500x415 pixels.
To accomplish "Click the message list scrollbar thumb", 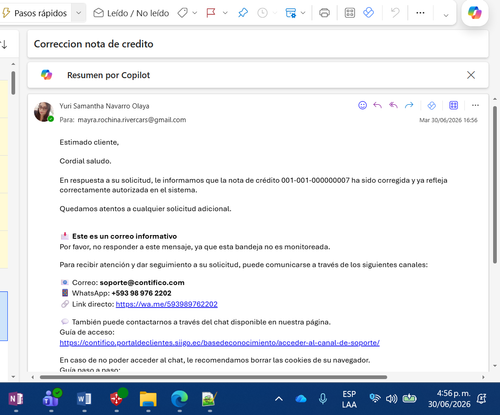I will point(13,83).
